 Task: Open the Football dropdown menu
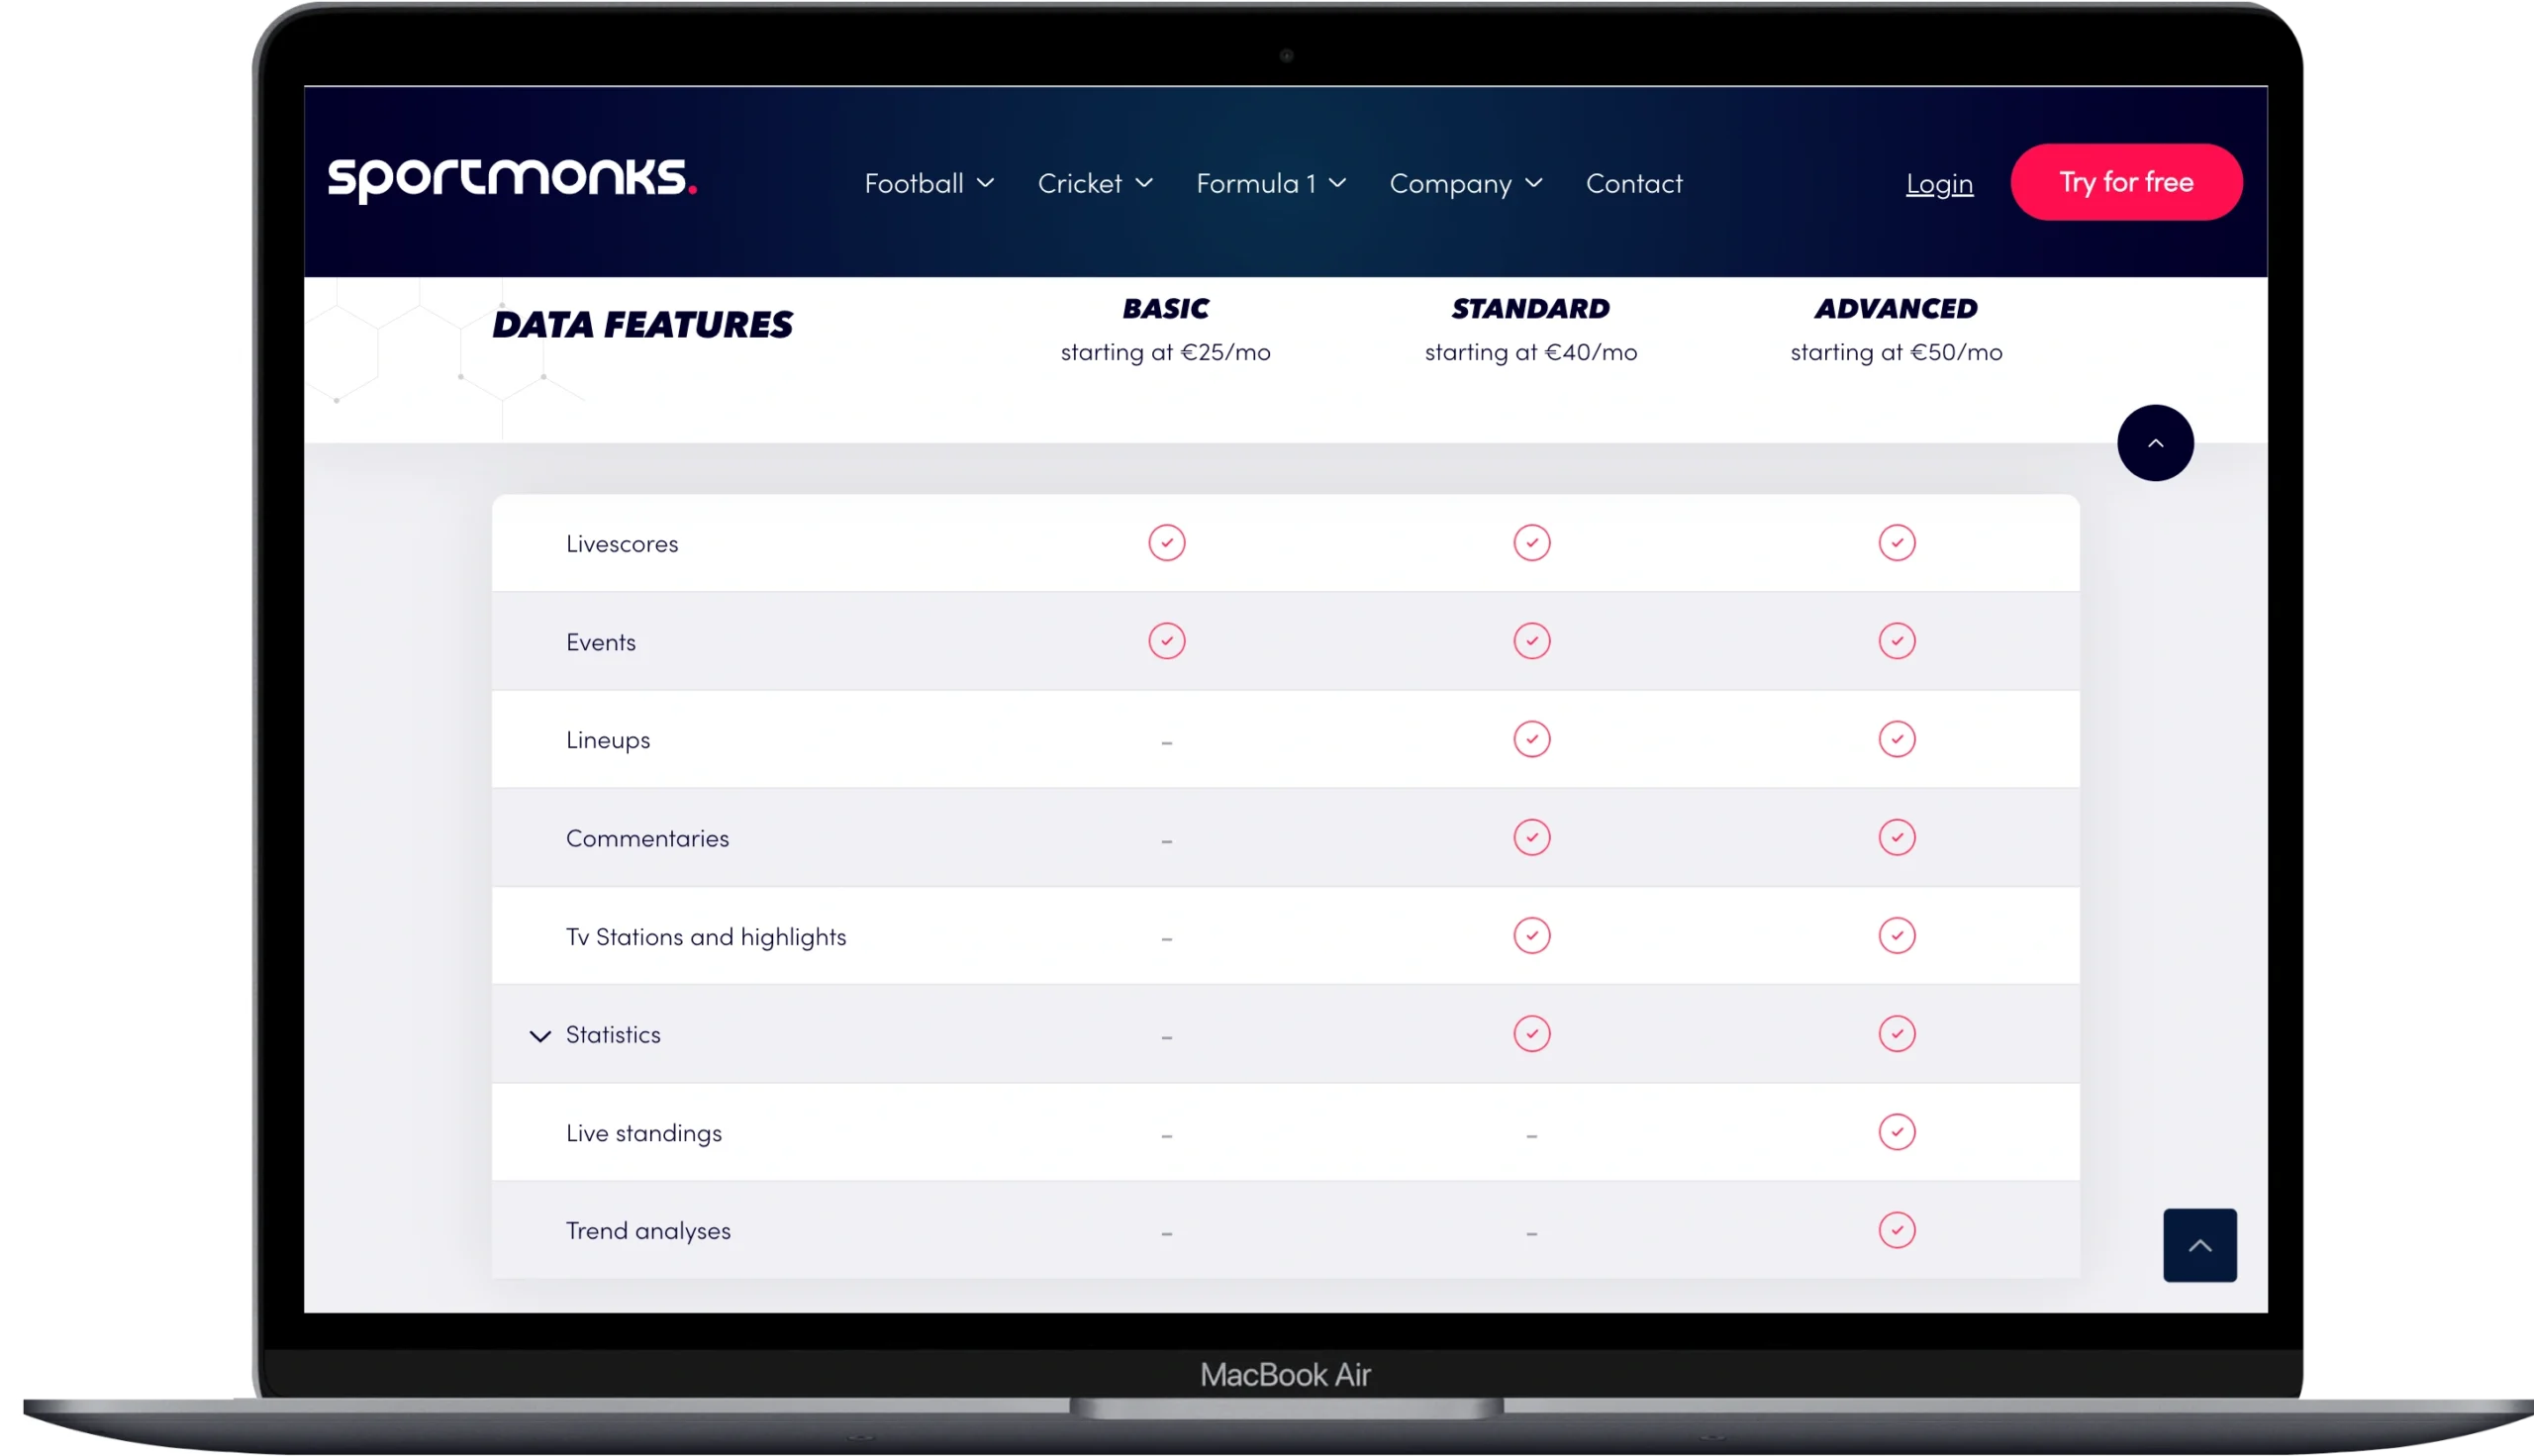(x=929, y=184)
